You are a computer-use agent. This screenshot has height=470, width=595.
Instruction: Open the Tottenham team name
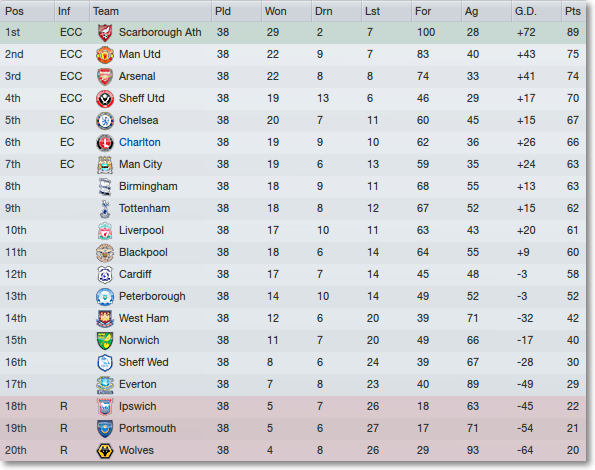pyautogui.click(x=145, y=208)
